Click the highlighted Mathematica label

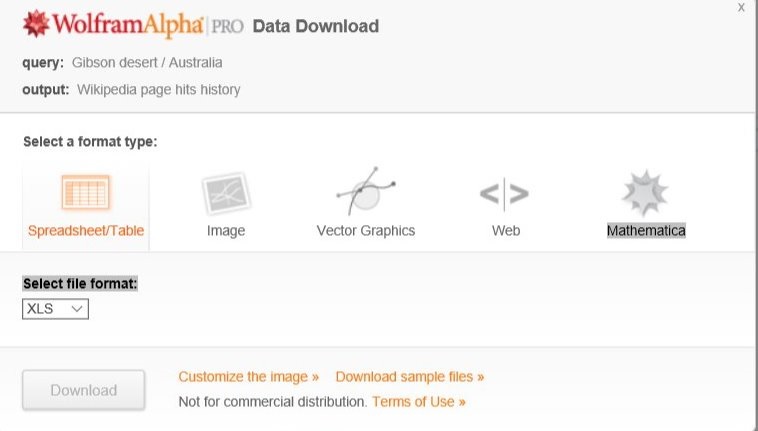(645, 231)
